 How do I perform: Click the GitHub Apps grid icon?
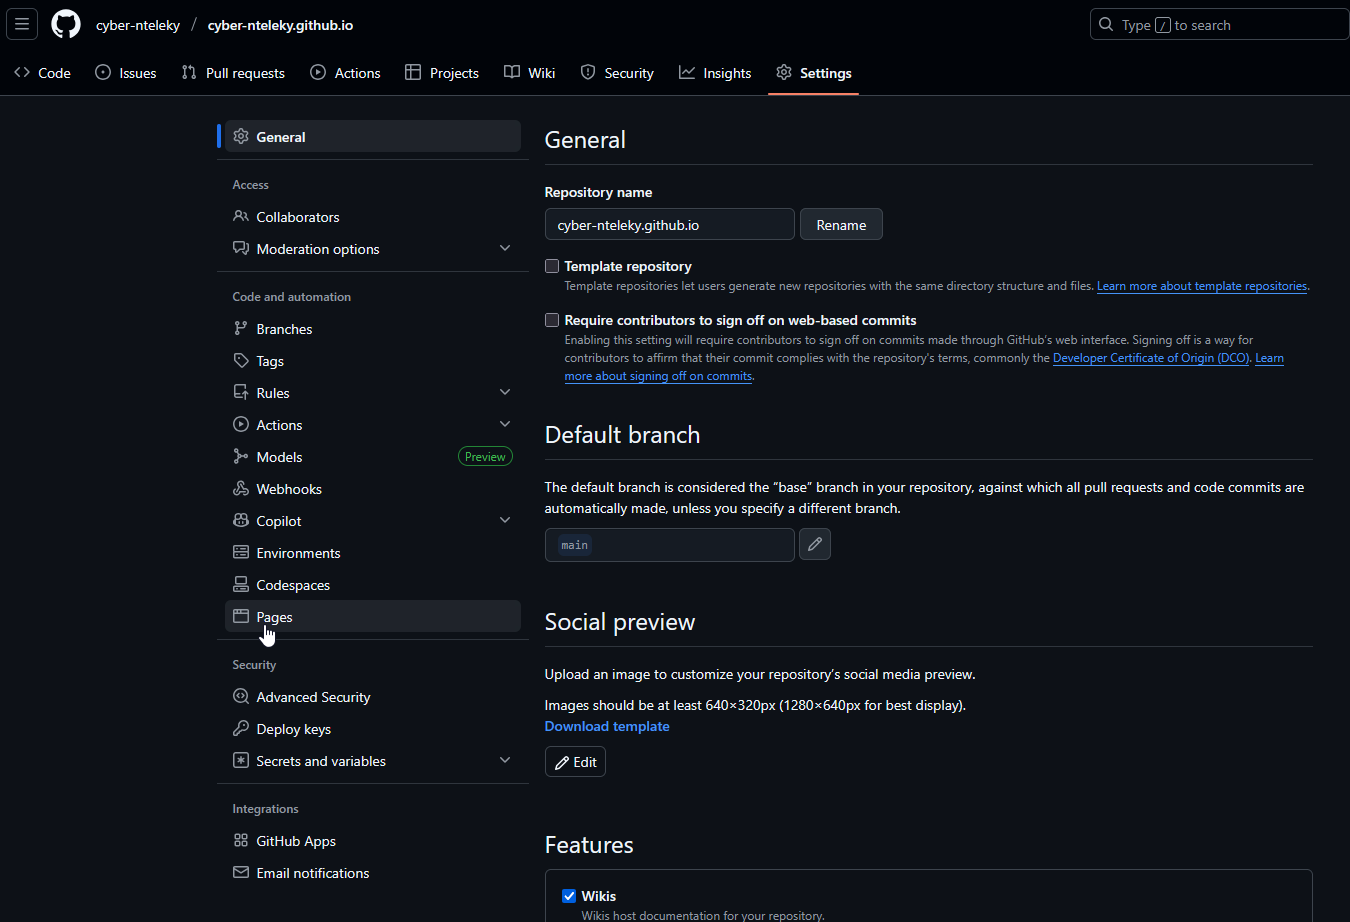tap(241, 840)
